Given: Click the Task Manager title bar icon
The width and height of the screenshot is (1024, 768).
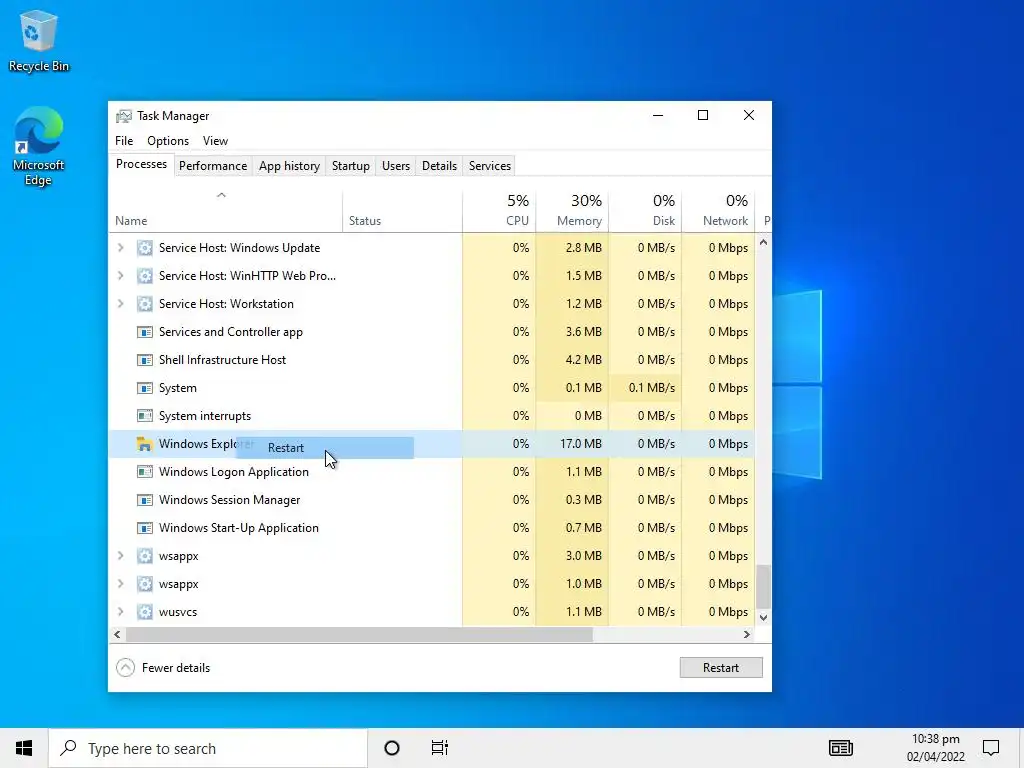Looking at the screenshot, I should (x=123, y=116).
